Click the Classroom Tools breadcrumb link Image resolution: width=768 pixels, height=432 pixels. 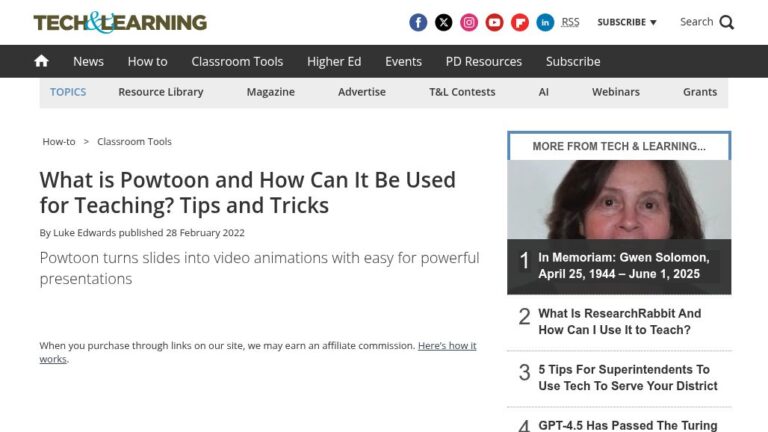(134, 142)
